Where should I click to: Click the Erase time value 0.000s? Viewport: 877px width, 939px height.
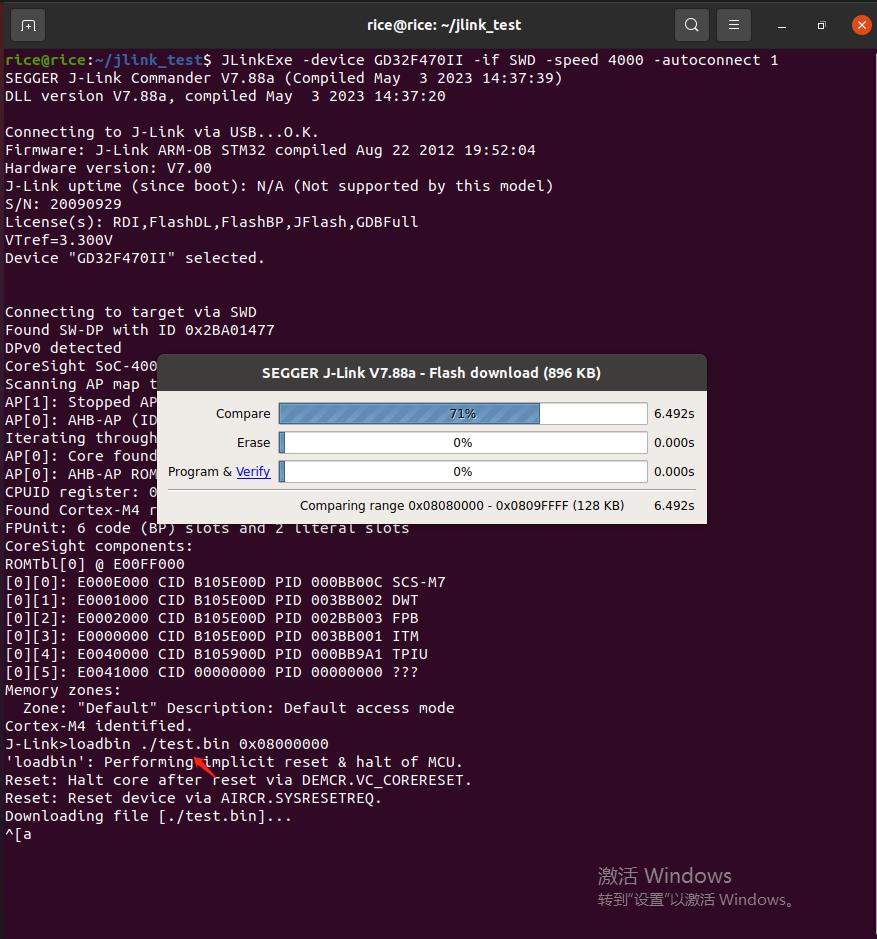674,443
